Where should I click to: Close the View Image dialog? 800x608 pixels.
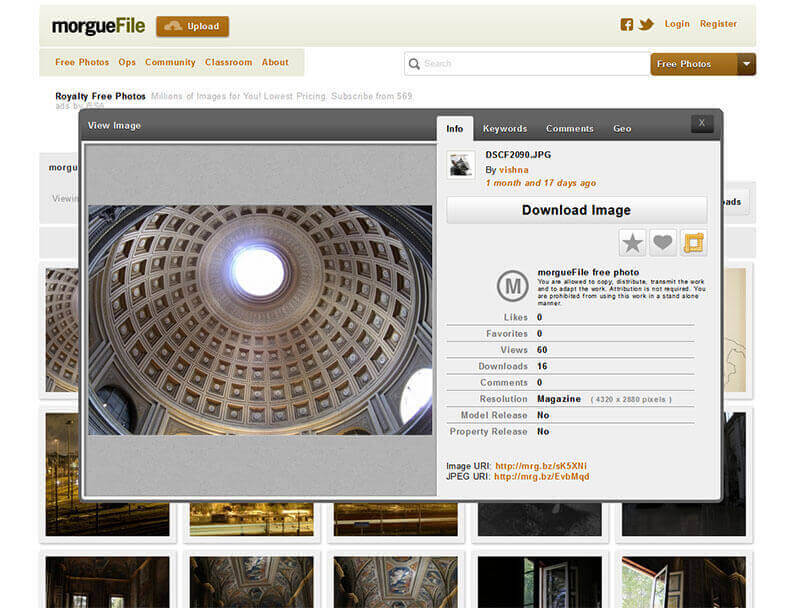tap(702, 123)
